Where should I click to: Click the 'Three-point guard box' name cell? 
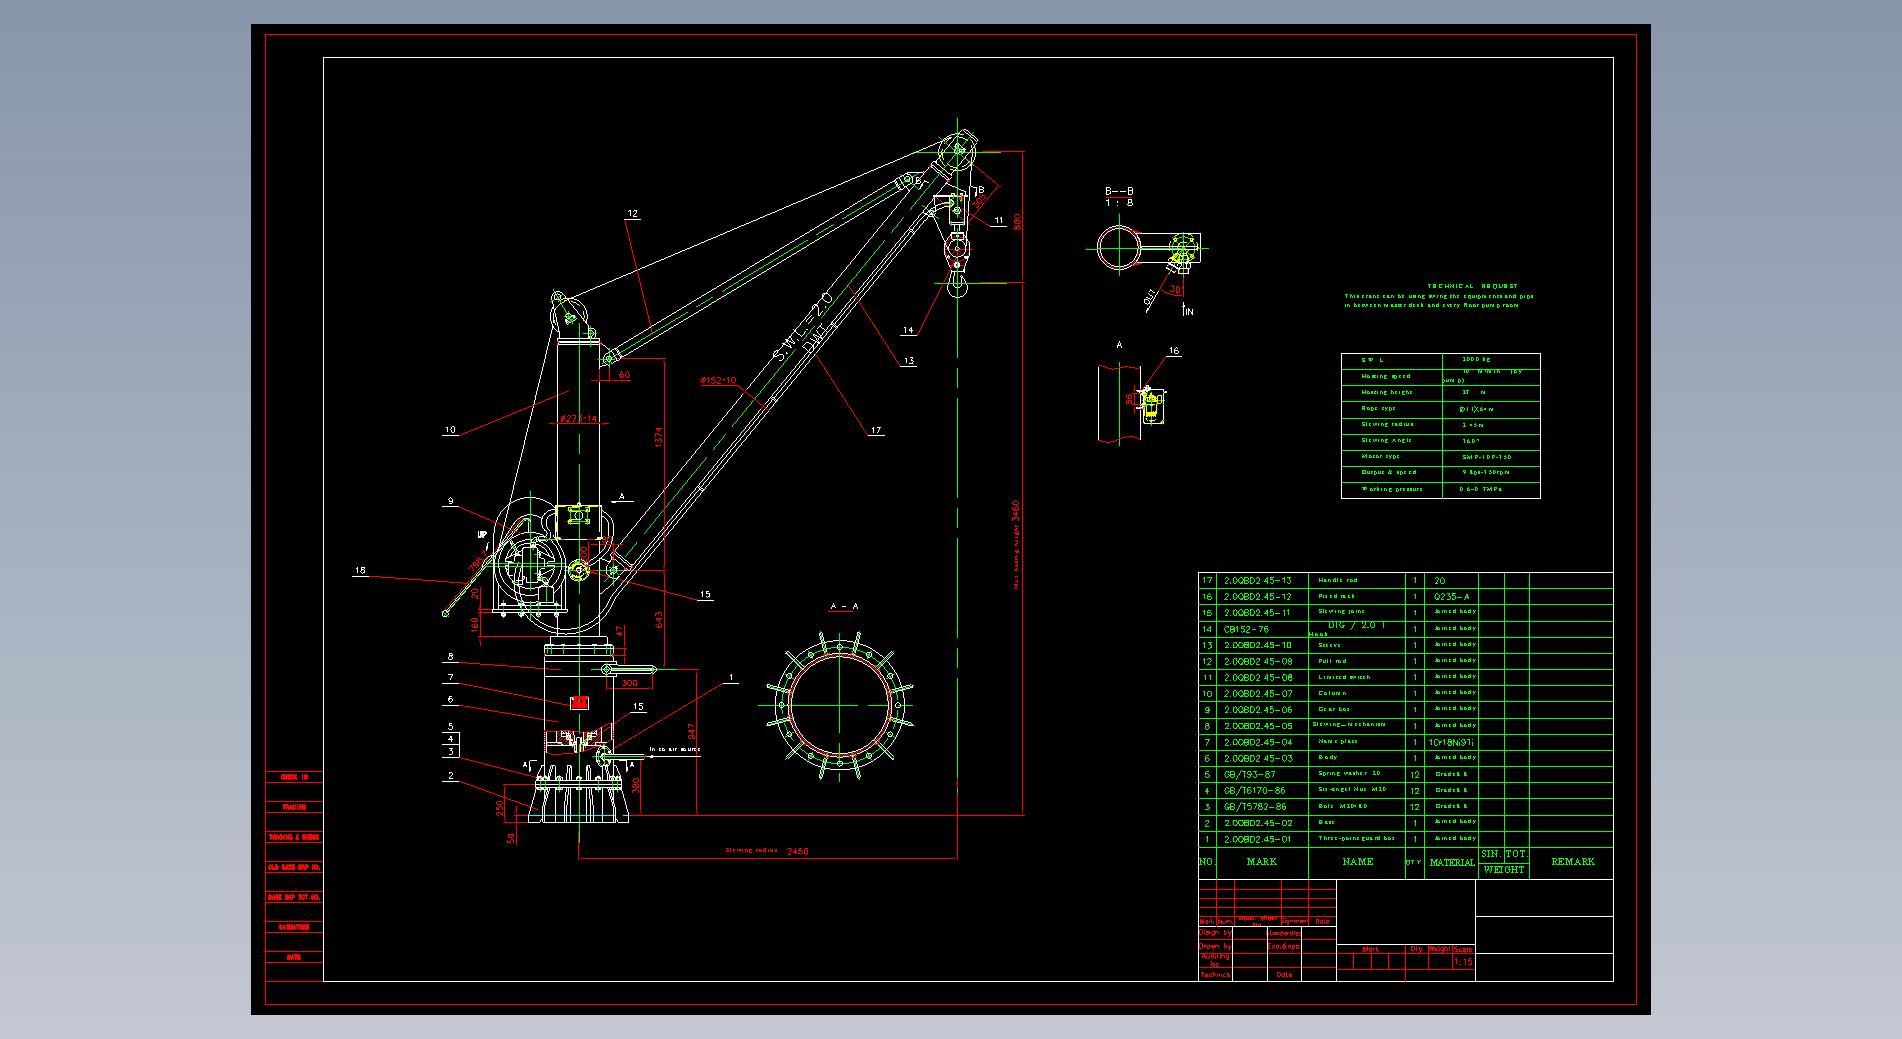[1357, 838]
